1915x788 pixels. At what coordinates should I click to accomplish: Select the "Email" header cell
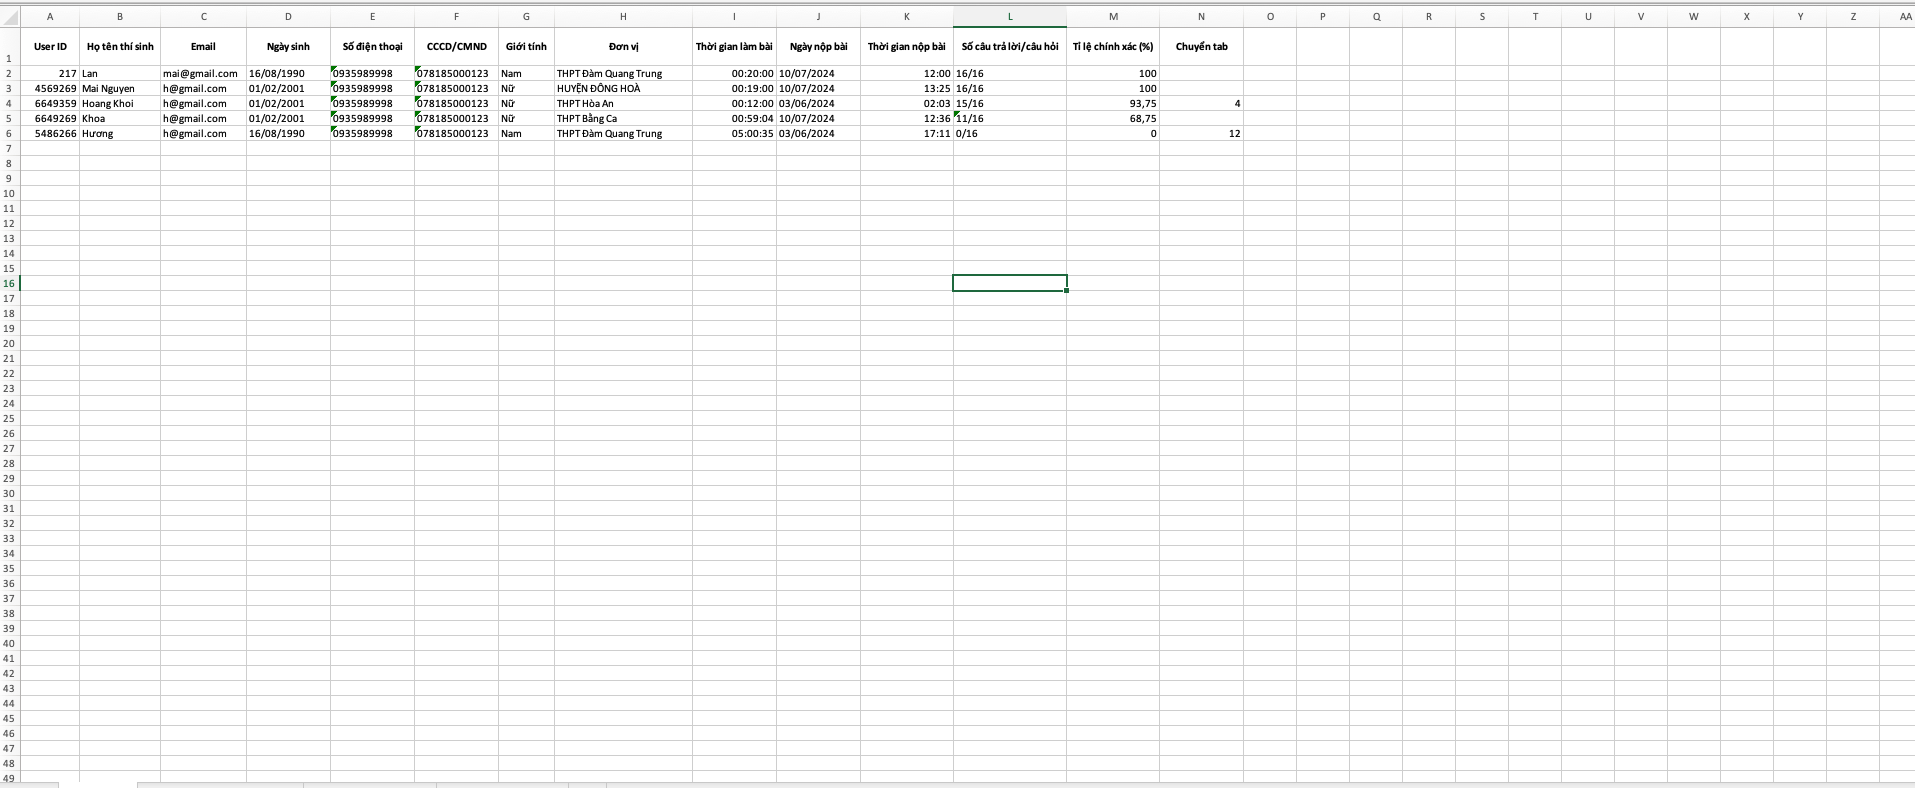(x=203, y=47)
